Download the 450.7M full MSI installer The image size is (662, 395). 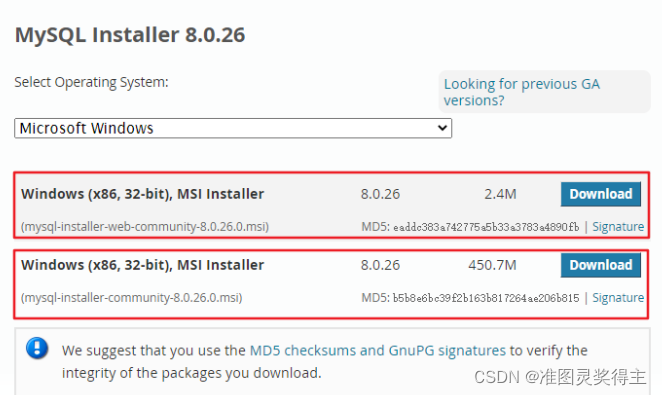click(x=601, y=265)
